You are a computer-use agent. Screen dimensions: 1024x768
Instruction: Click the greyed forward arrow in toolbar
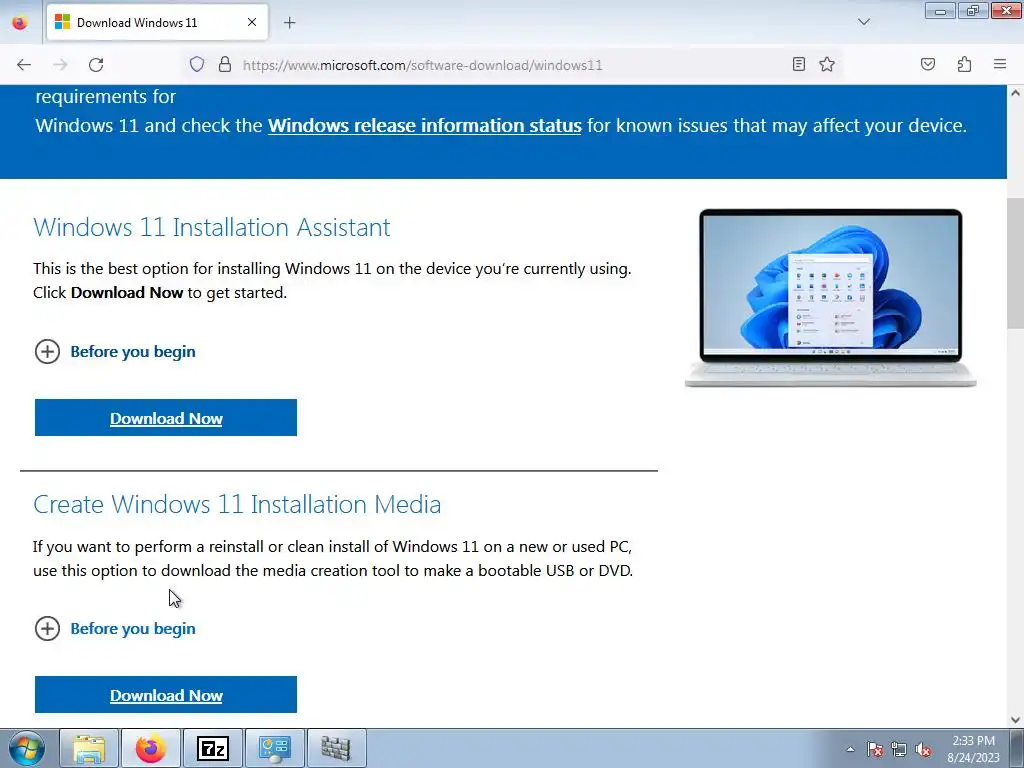pyautogui.click(x=60, y=65)
